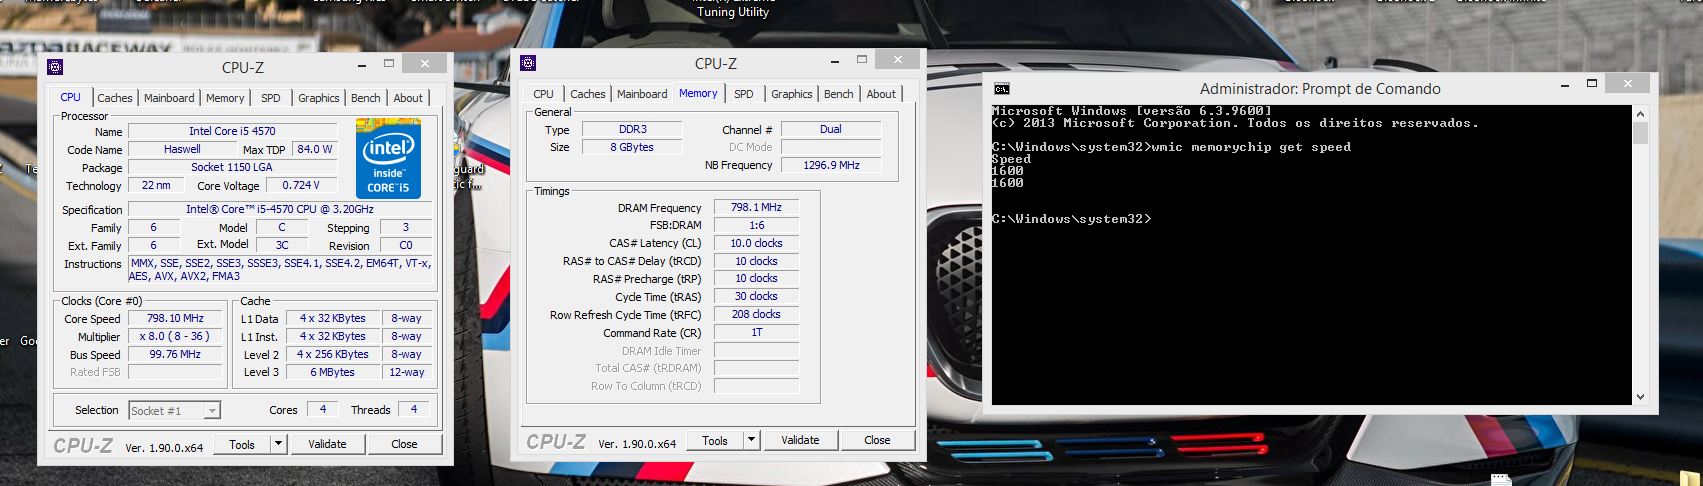Click Close button in Memory CPU-Z window

pos(877,440)
